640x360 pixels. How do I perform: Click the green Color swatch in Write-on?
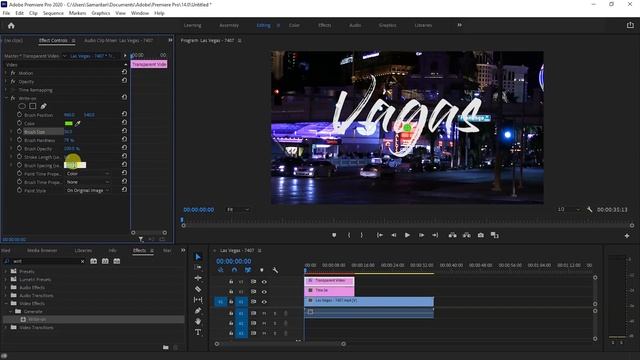pyautogui.click(x=69, y=123)
